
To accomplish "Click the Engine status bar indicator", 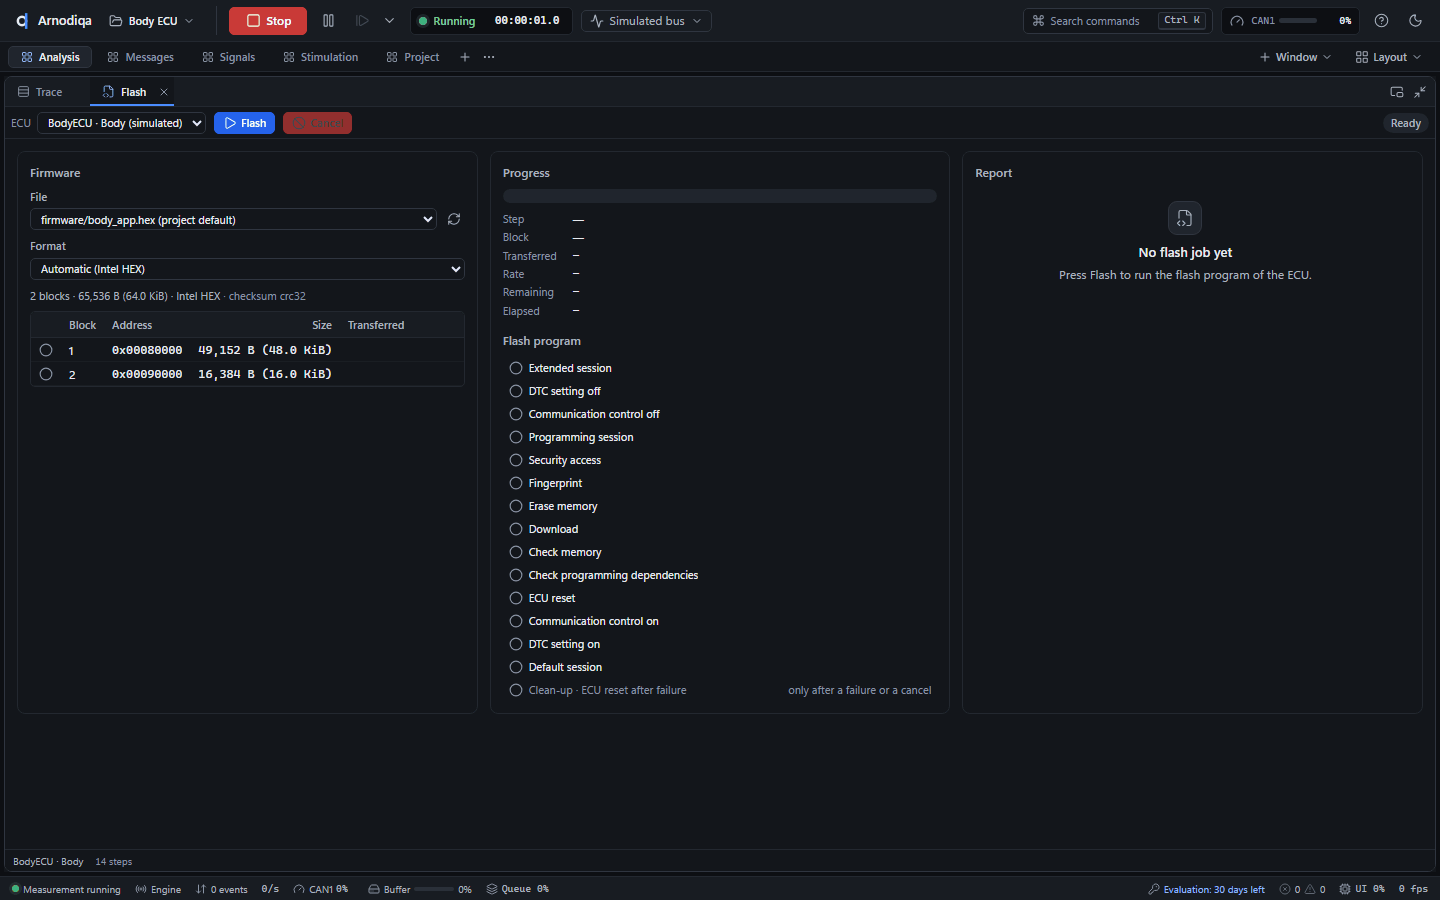I will coord(158,889).
